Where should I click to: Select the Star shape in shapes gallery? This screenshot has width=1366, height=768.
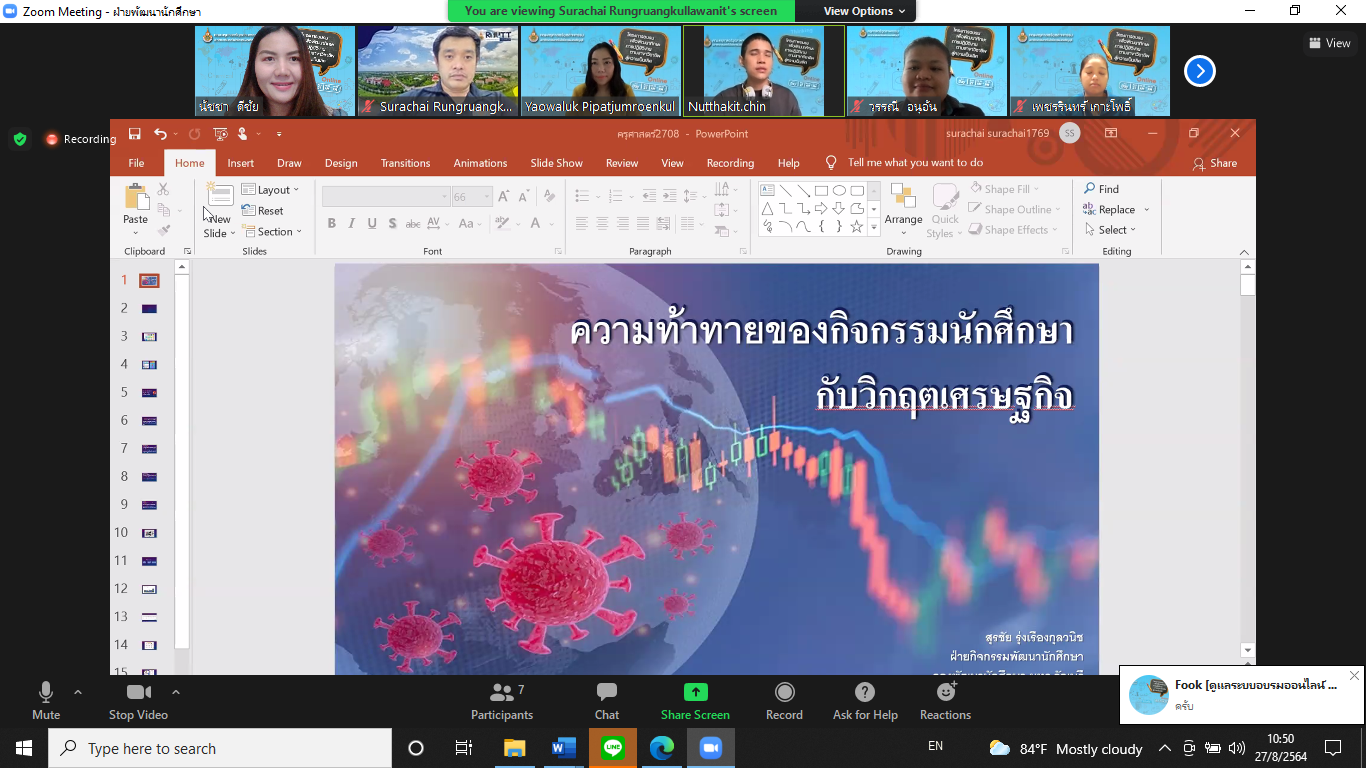[x=857, y=227]
